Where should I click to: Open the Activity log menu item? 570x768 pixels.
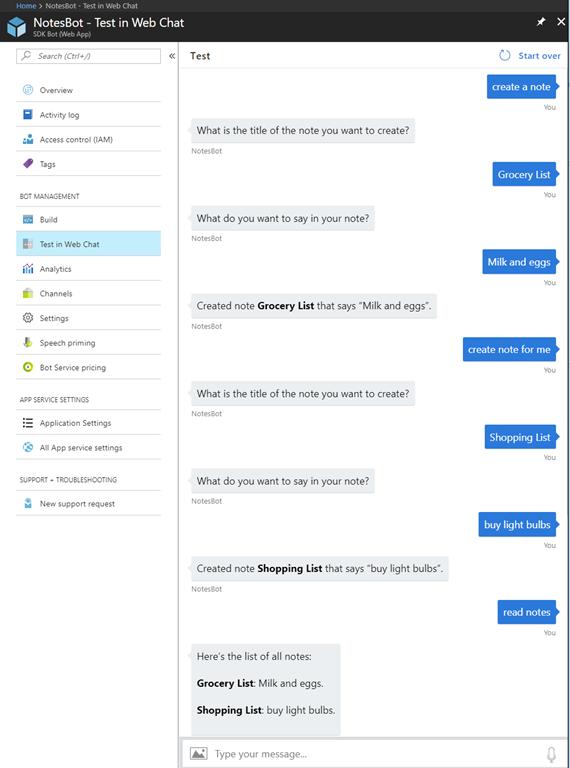tap(88, 115)
